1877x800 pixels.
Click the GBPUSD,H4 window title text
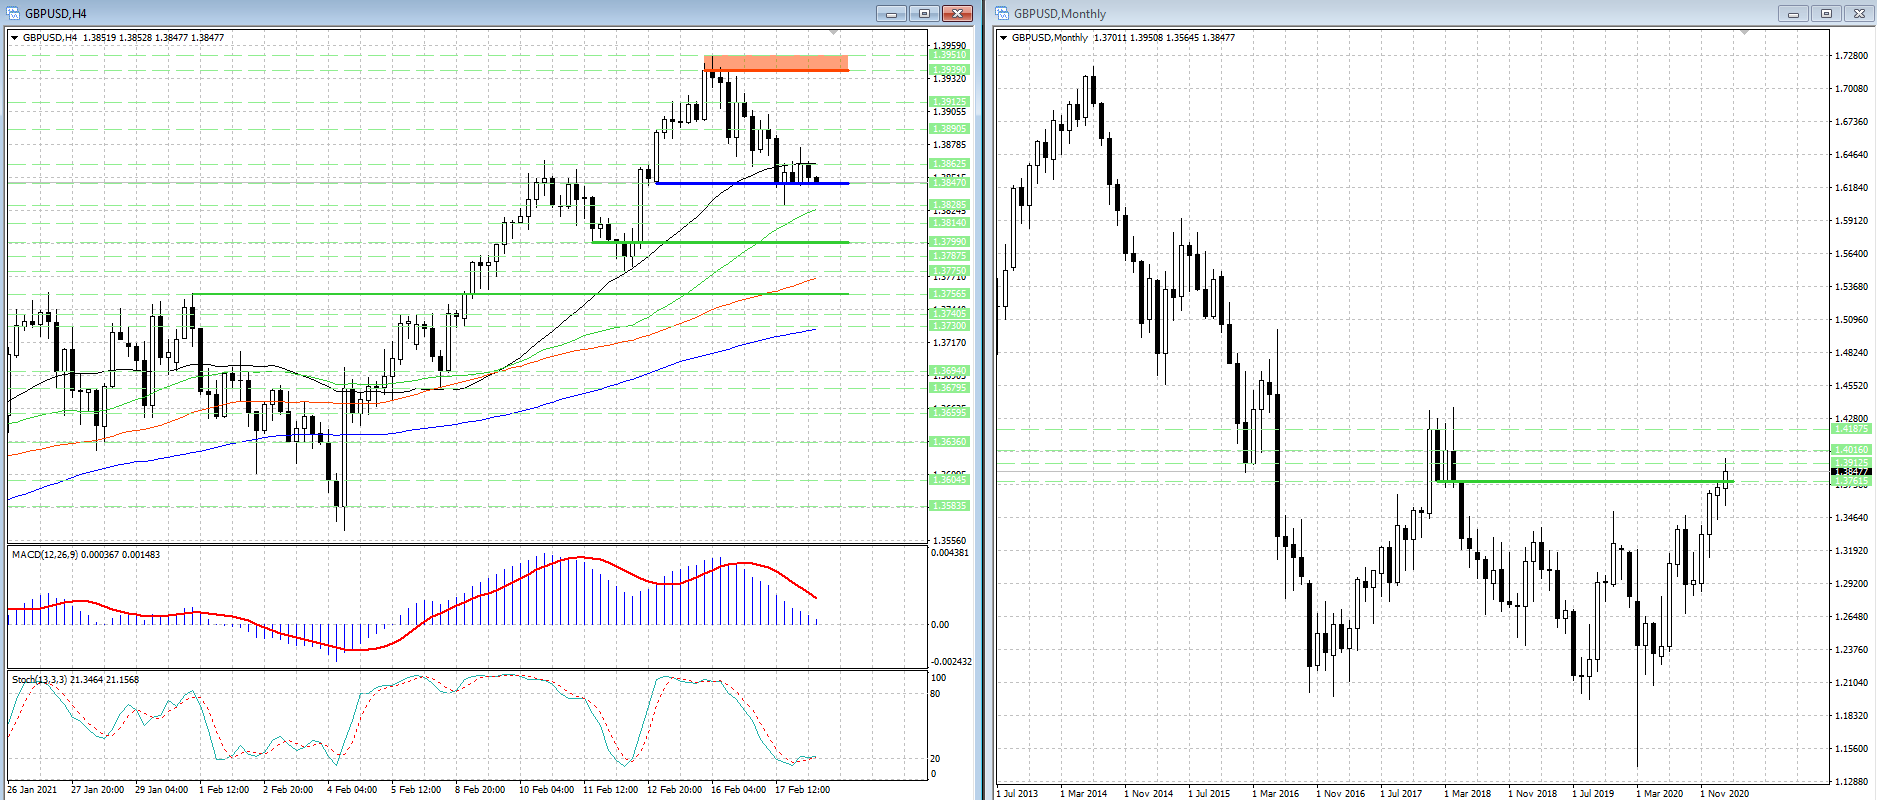[56, 14]
